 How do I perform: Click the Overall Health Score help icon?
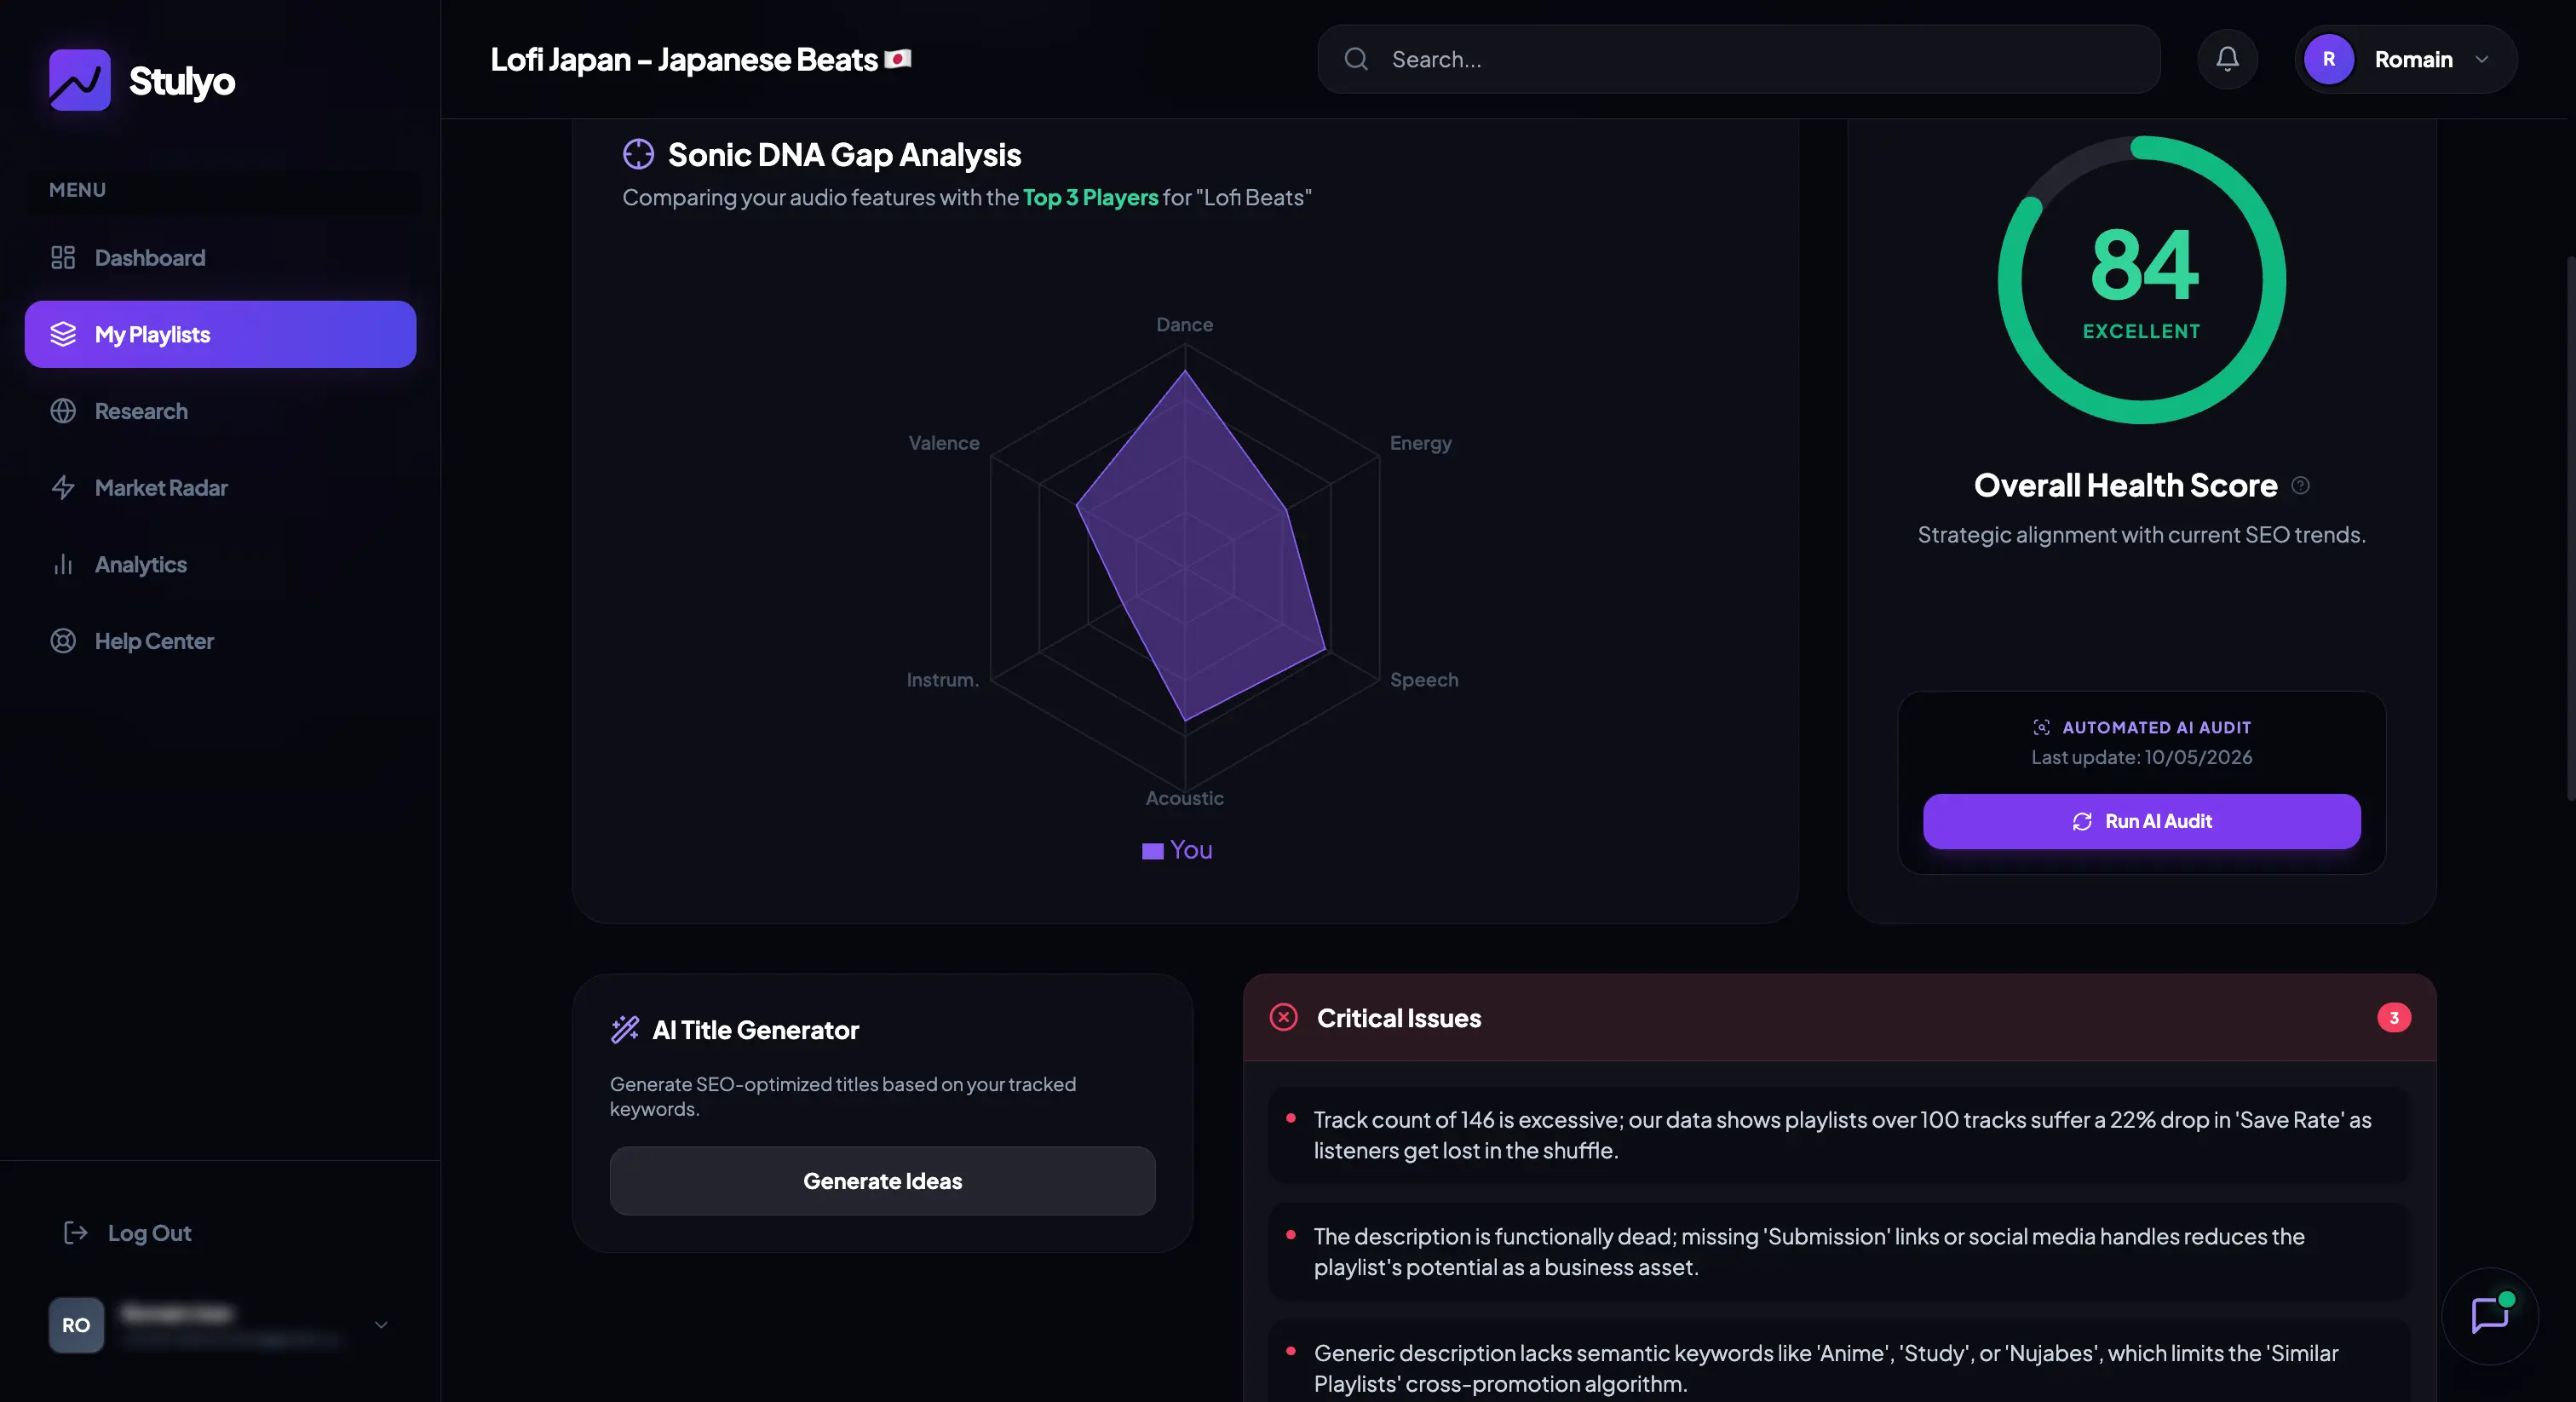[x=2300, y=485]
